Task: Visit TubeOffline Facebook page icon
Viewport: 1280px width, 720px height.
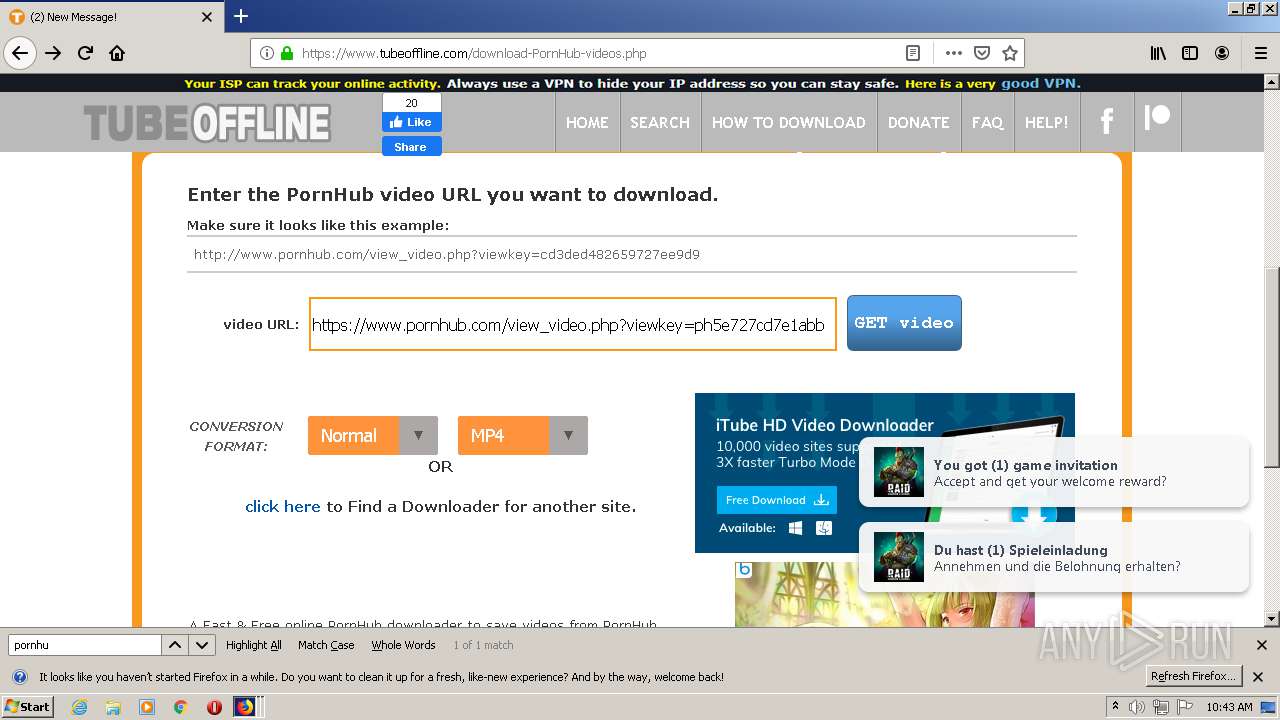Action: tap(1107, 122)
